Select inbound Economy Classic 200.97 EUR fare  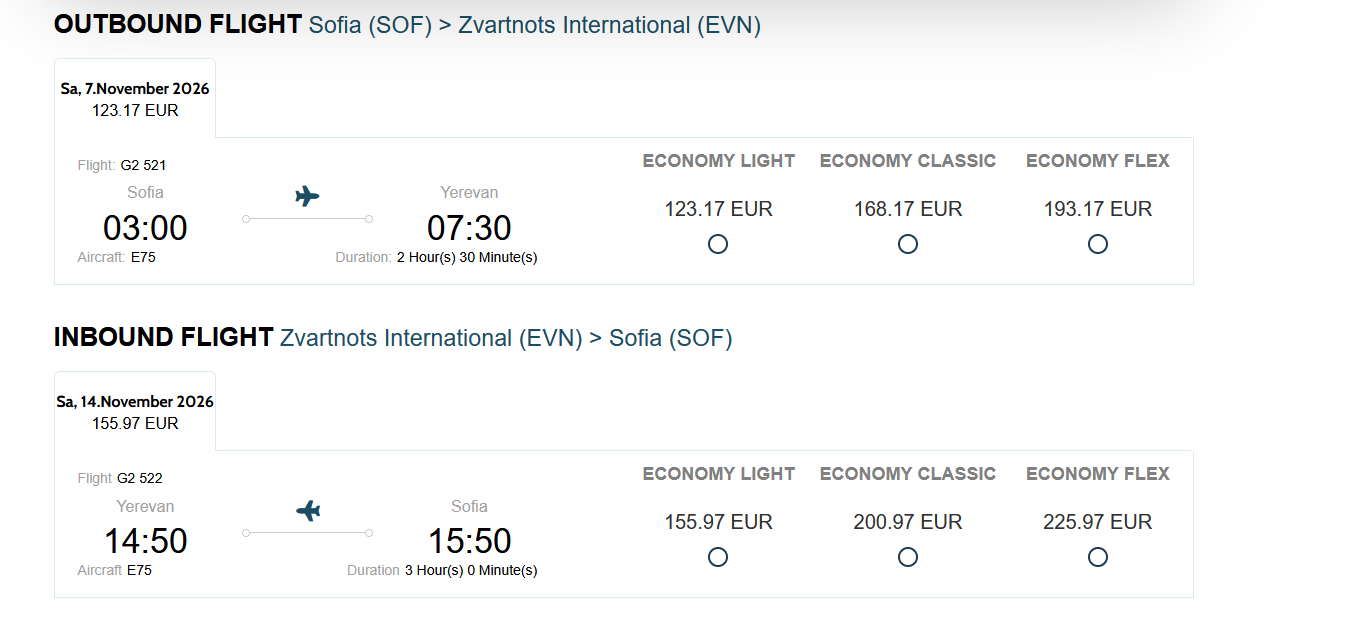coord(908,557)
